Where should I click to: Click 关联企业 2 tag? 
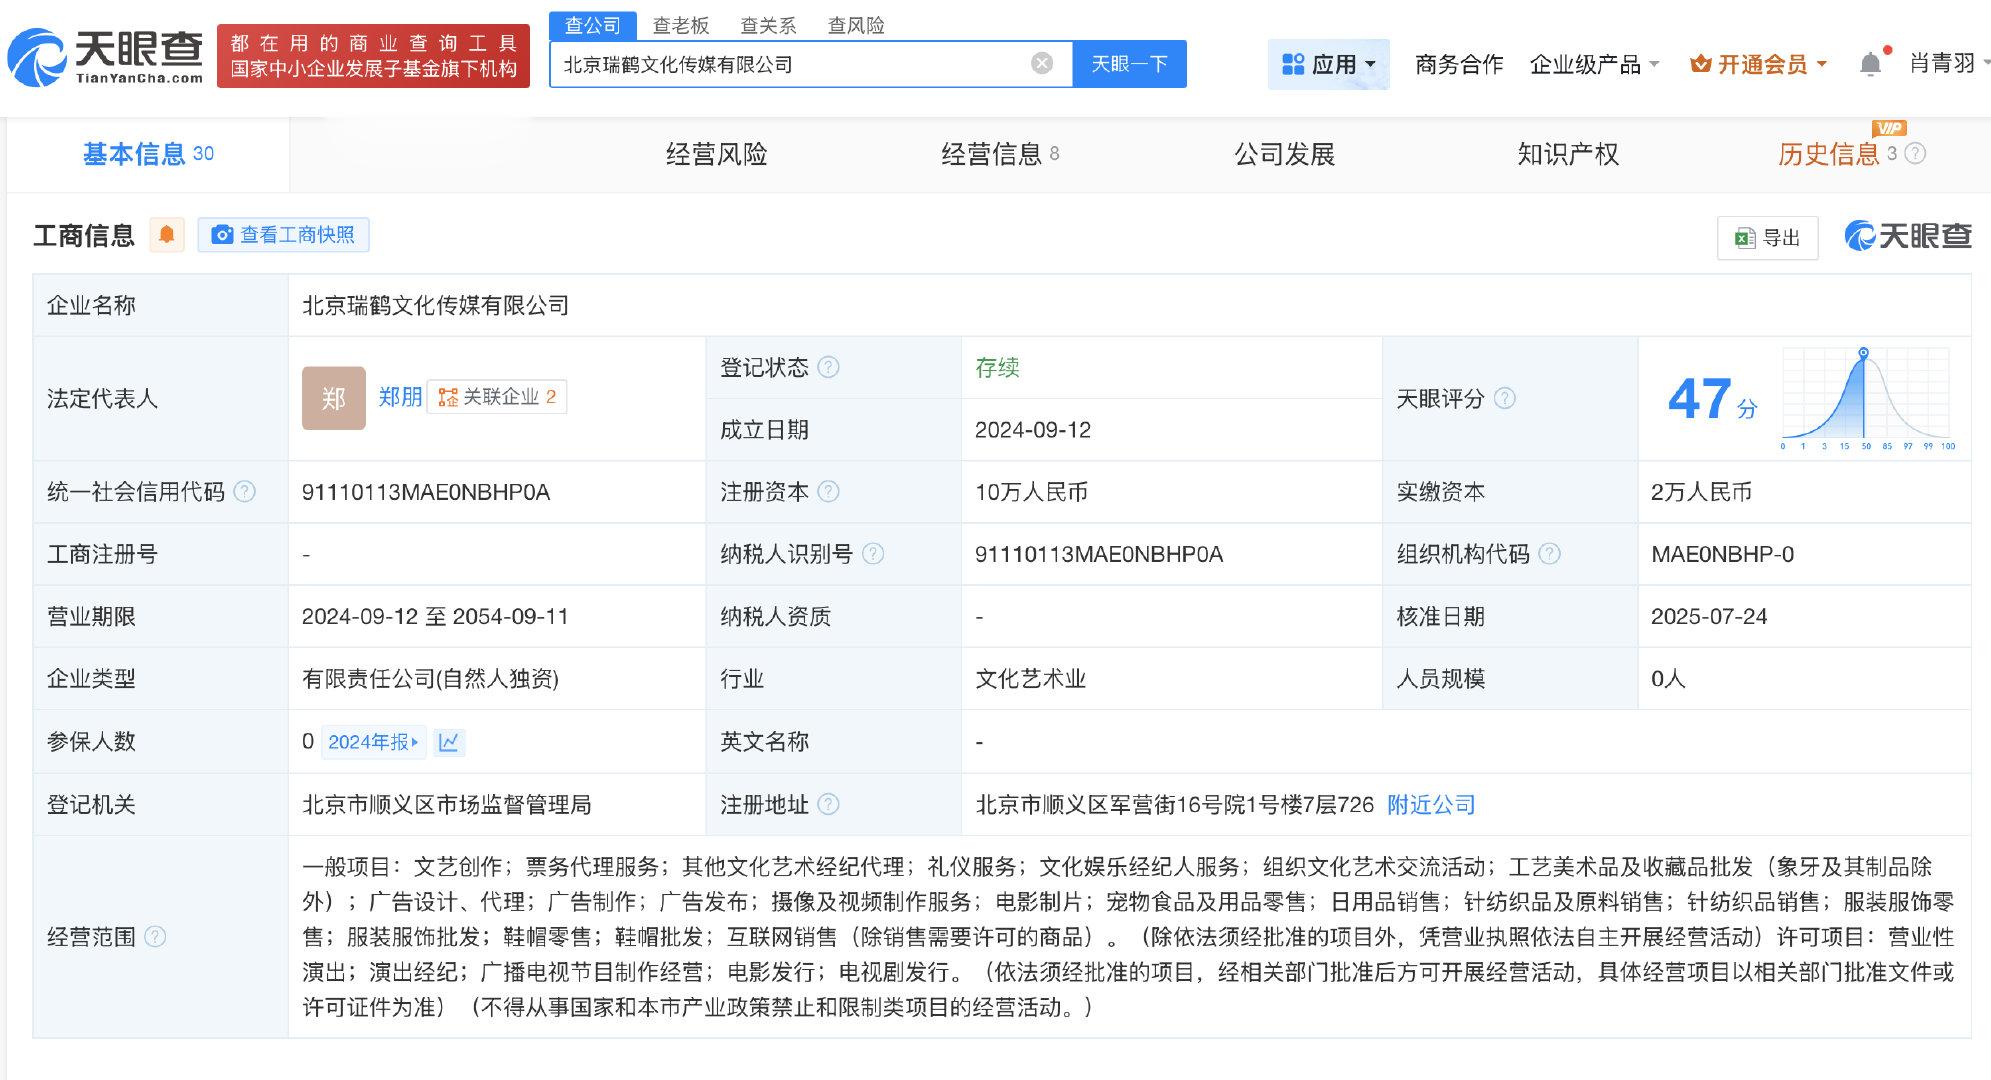(x=497, y=397)
